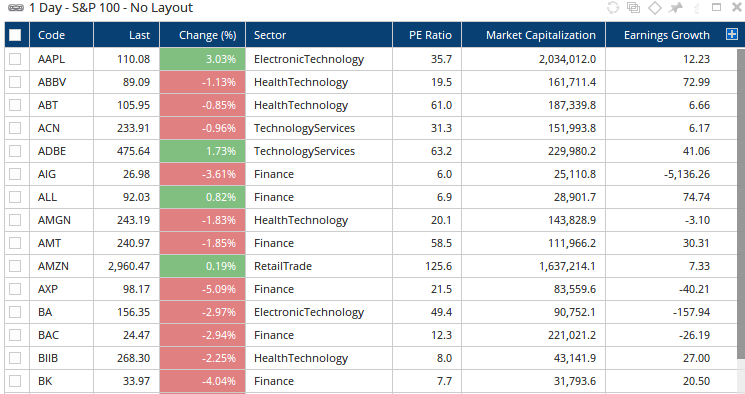Click the Earnings Growth column header
The image size is (745, 394).
click(x=666, y=35)
